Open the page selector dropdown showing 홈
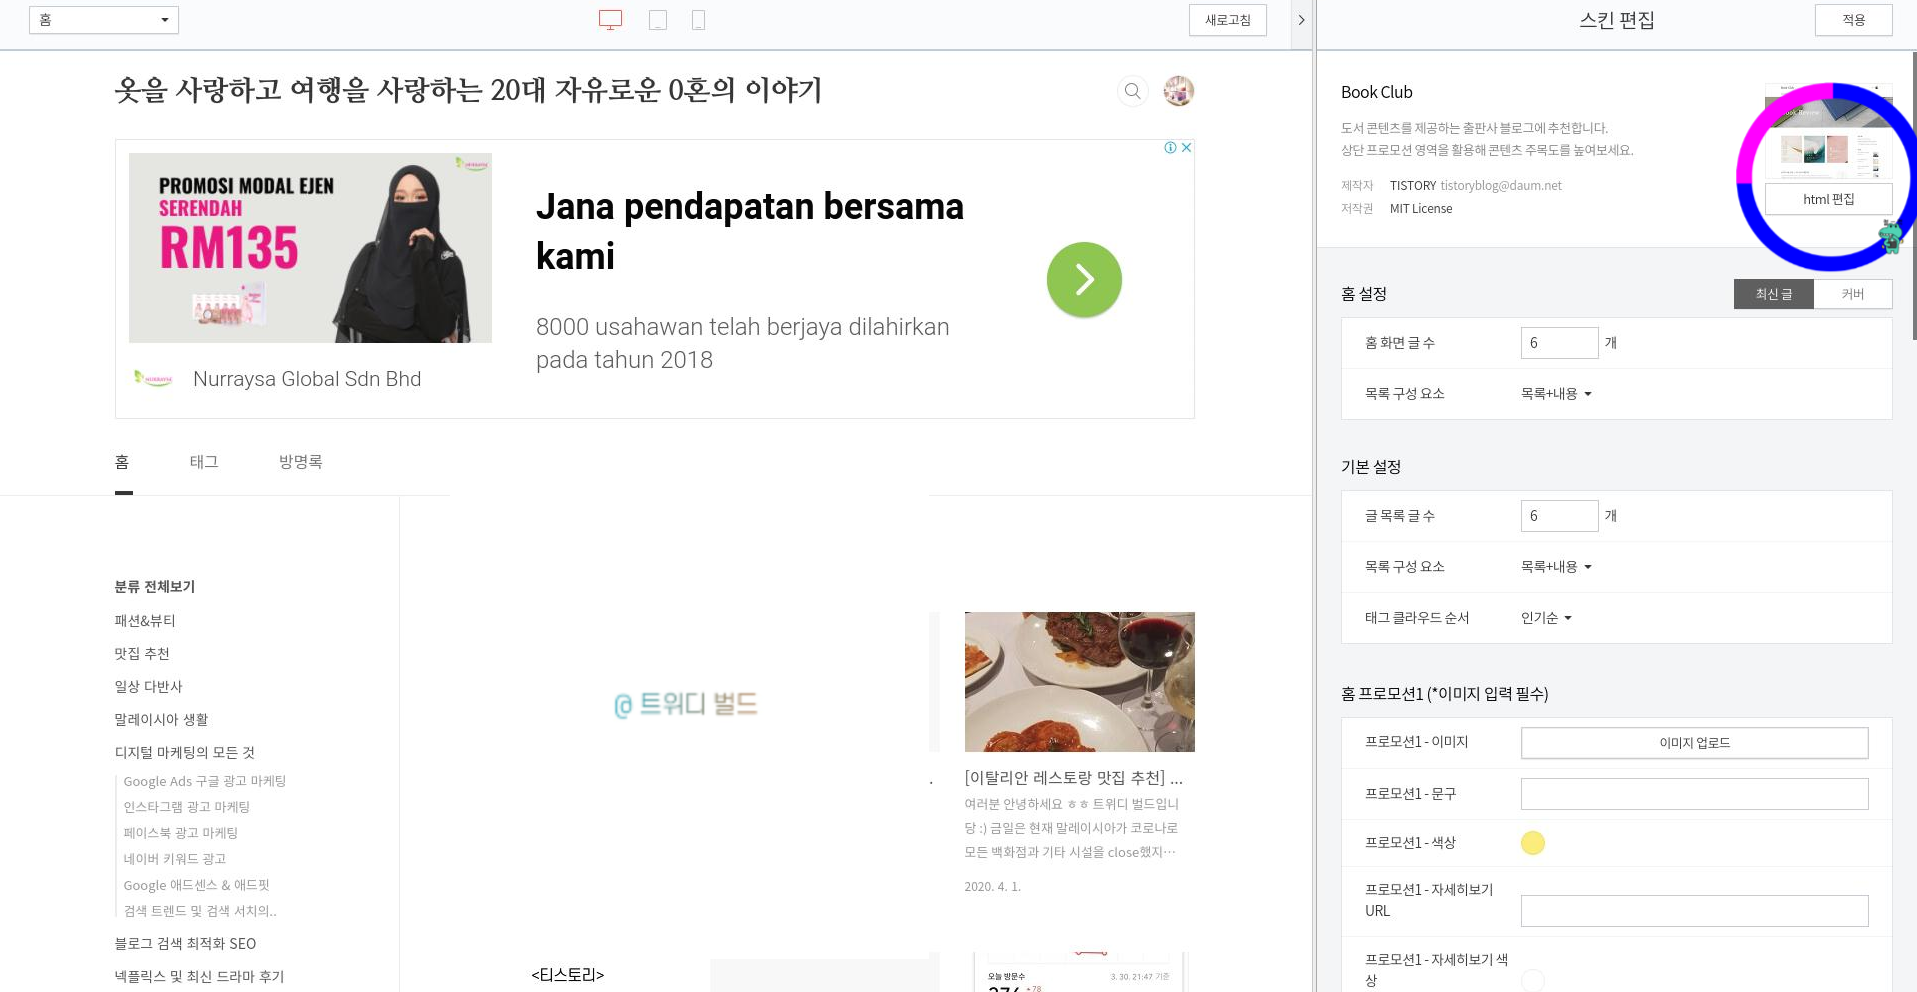The image size is (1917, 992). 104,20
